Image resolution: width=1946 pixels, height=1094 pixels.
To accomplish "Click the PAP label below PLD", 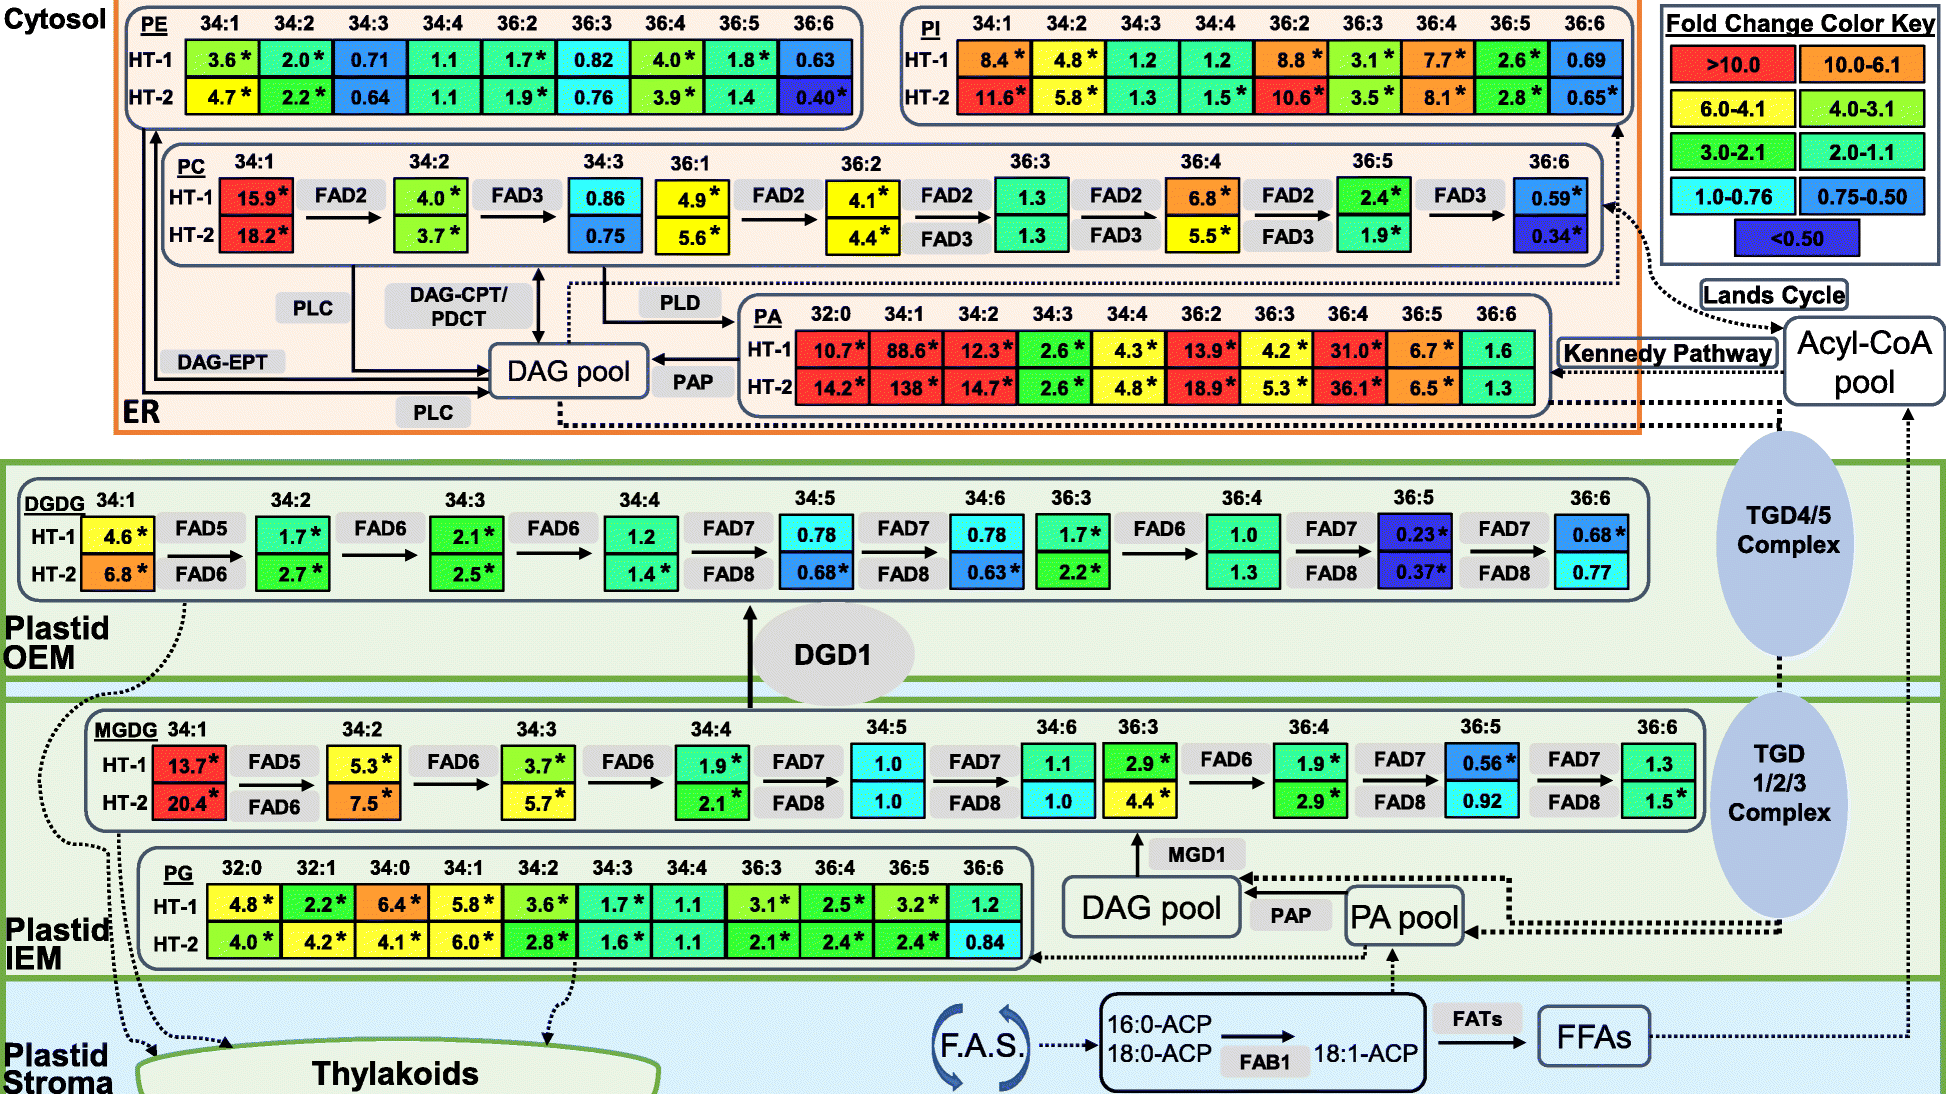I will (692, 382).
